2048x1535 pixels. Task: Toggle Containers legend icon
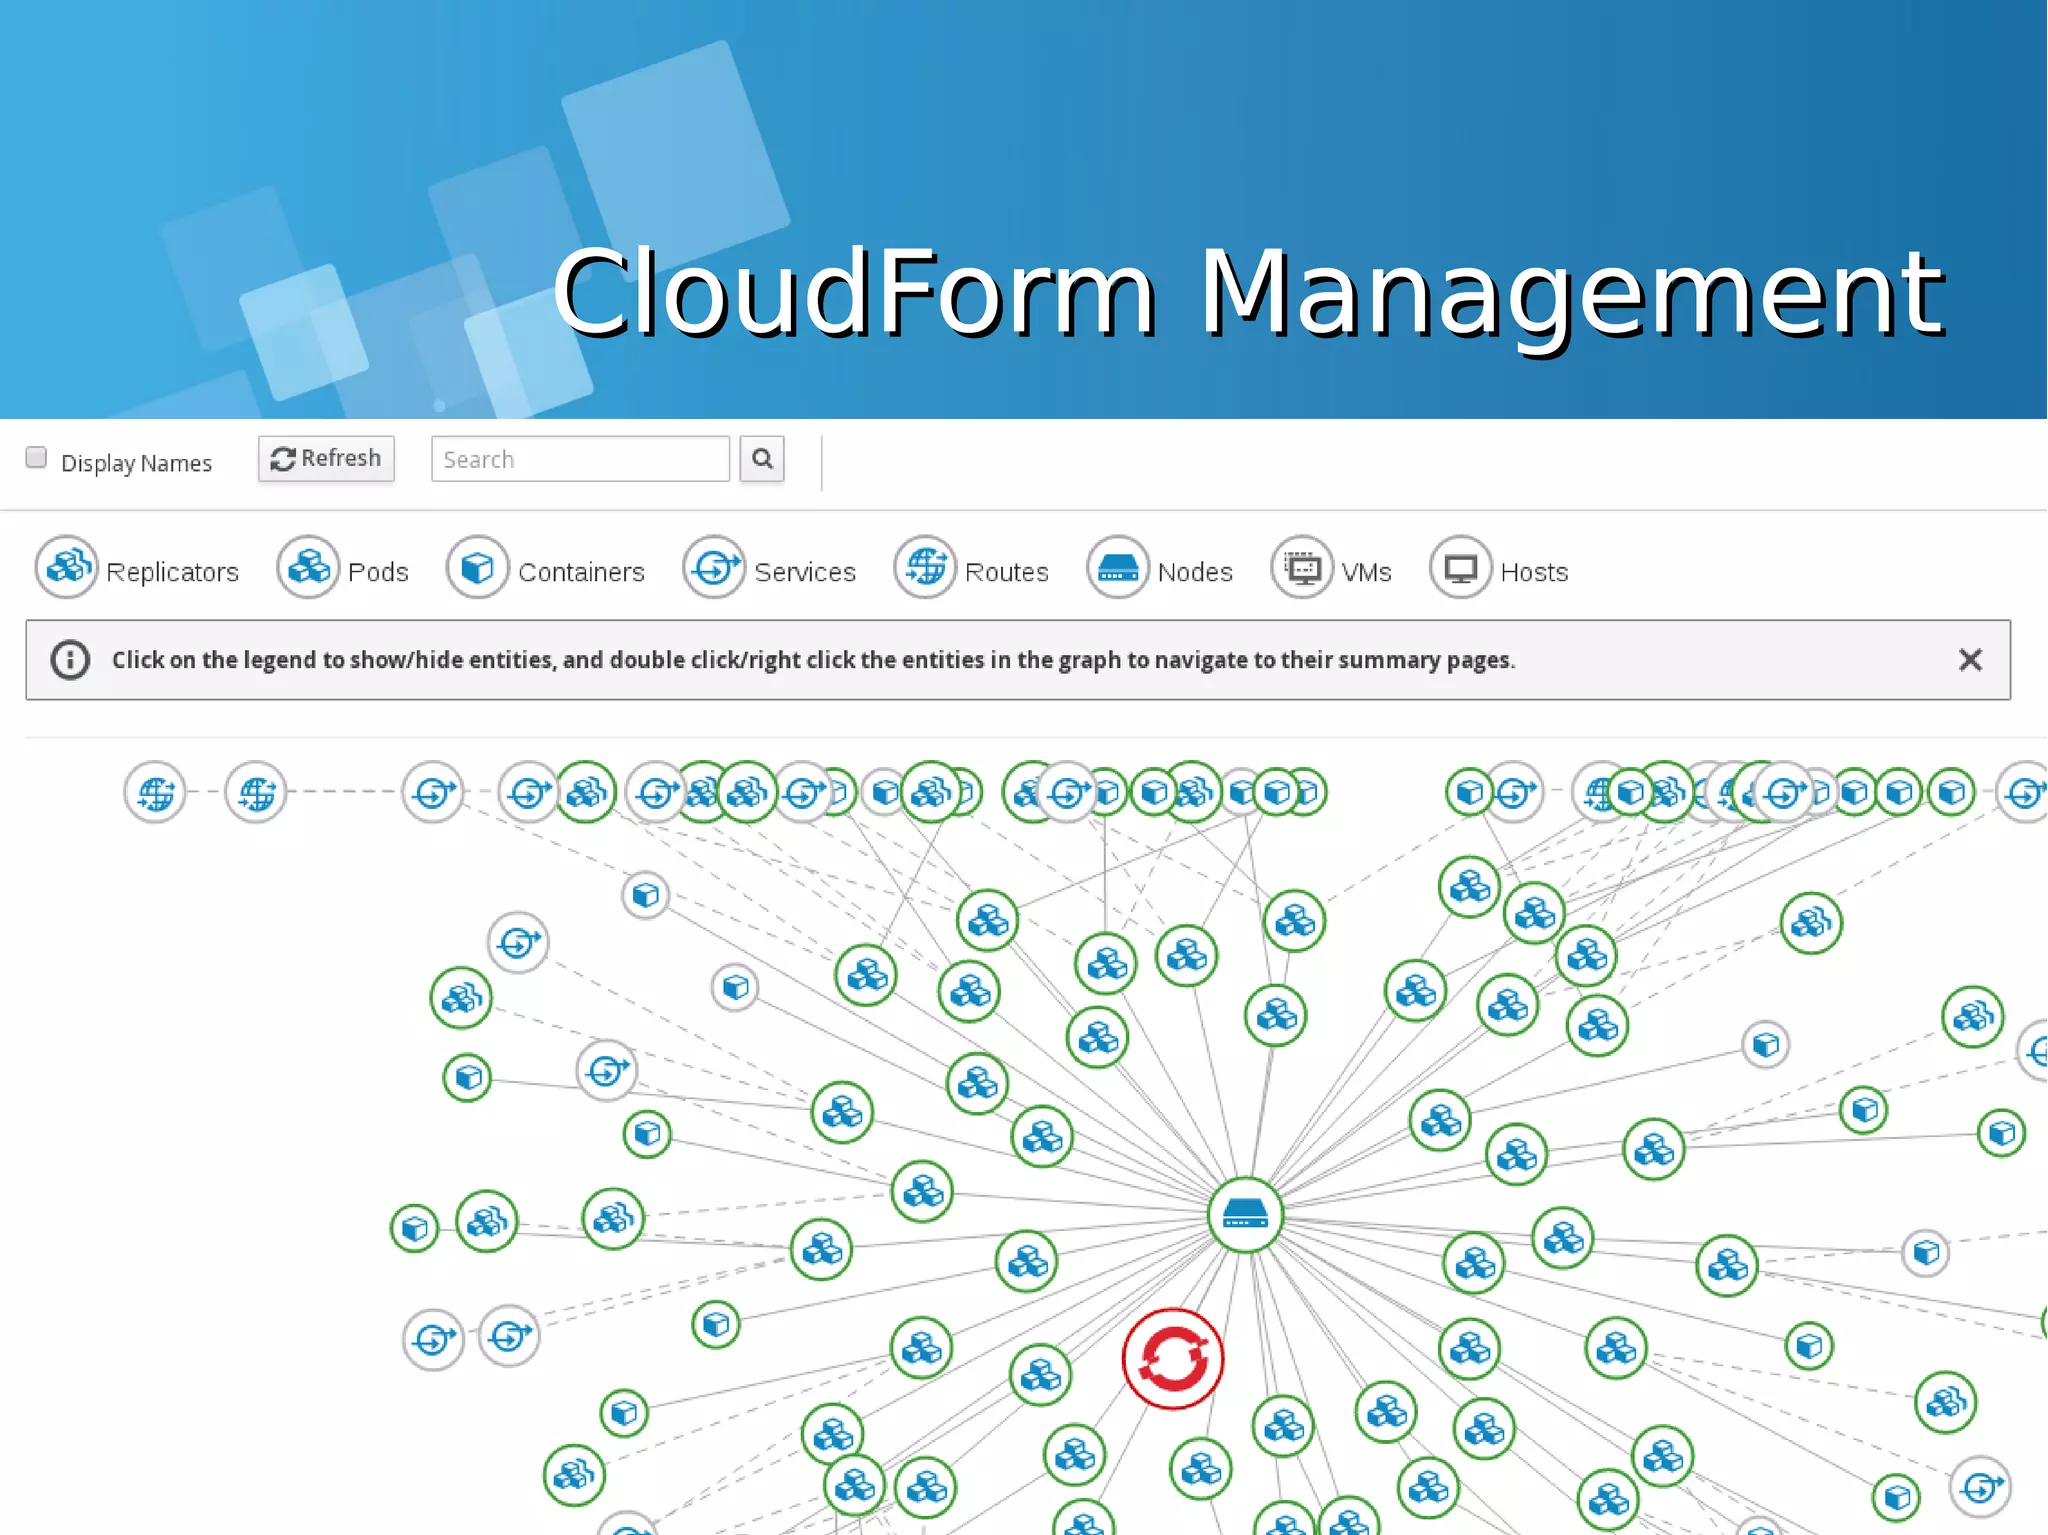(477, 567)
